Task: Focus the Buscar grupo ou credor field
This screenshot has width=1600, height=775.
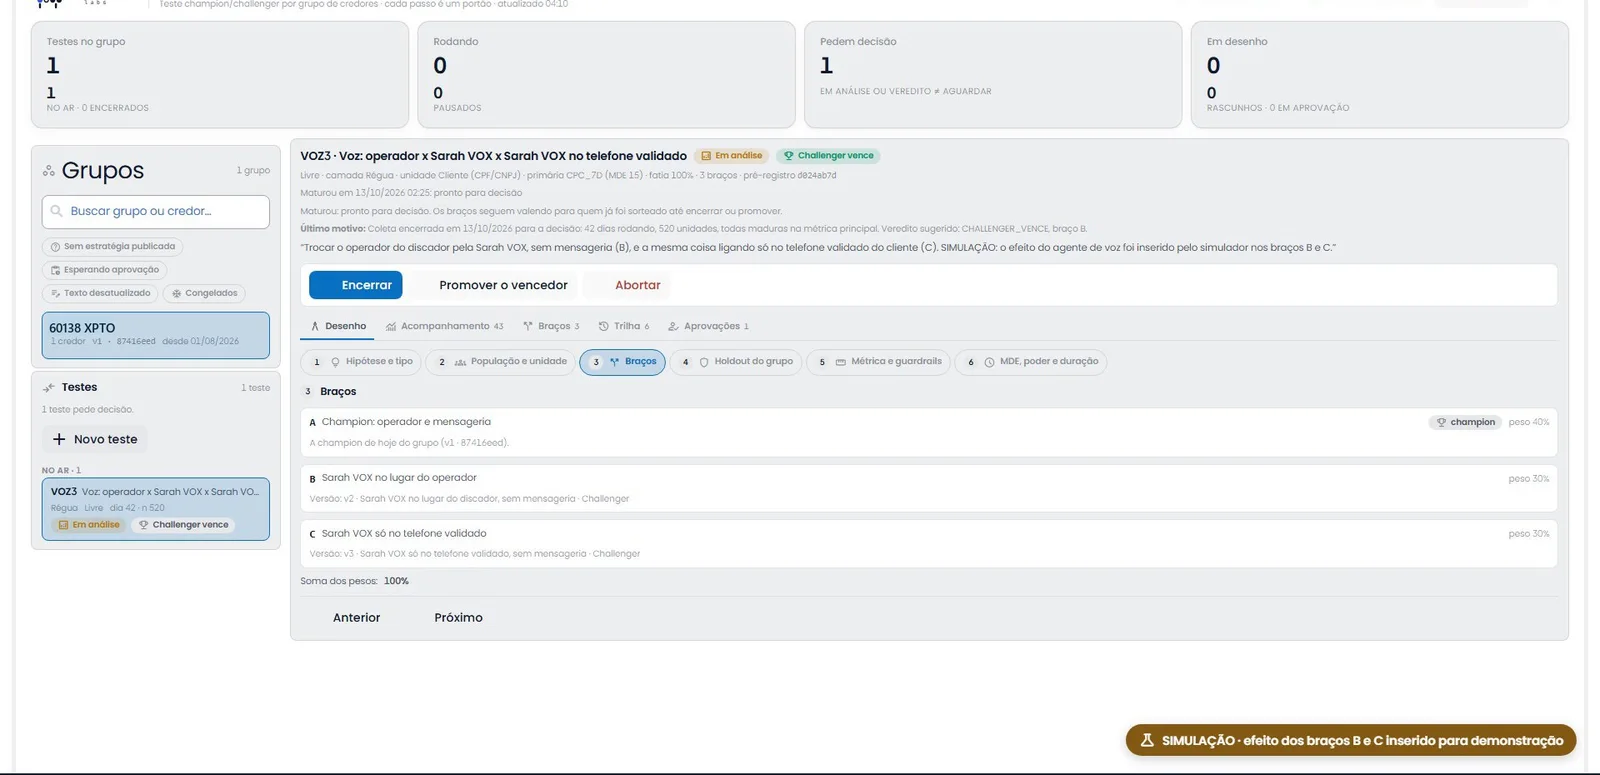Action: [156, 212]
